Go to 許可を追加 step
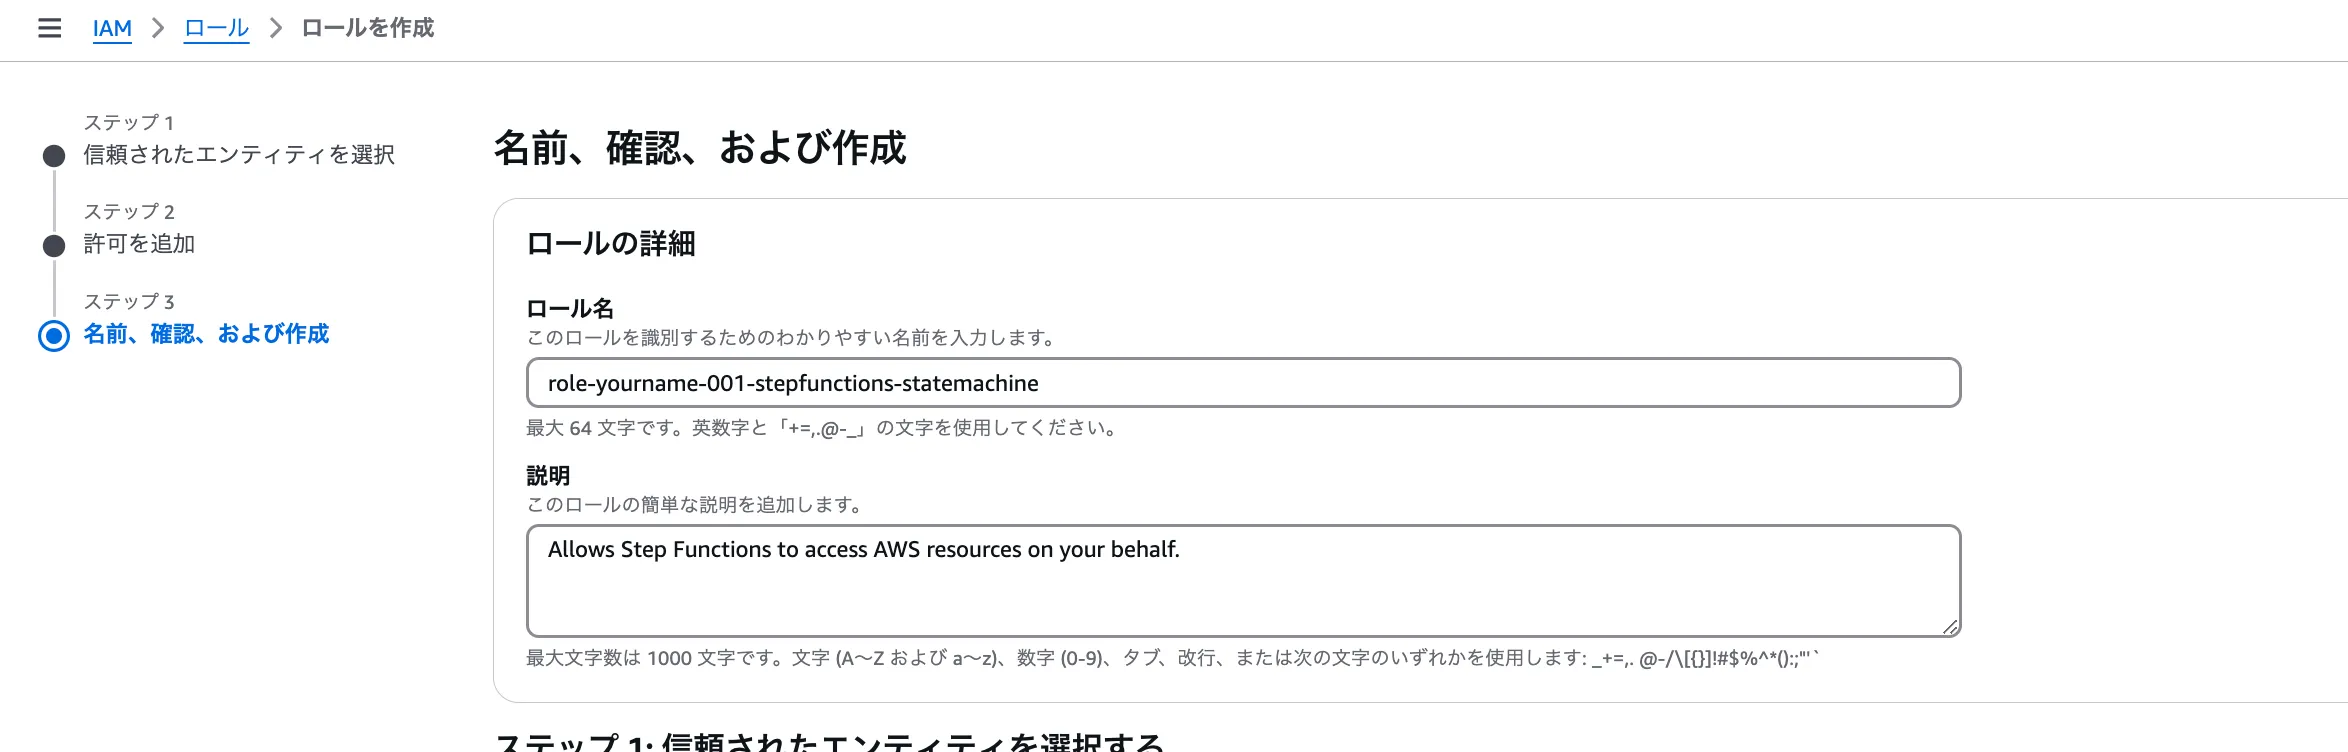Screen dimensions: 2348x752 [x=139, y=244]
